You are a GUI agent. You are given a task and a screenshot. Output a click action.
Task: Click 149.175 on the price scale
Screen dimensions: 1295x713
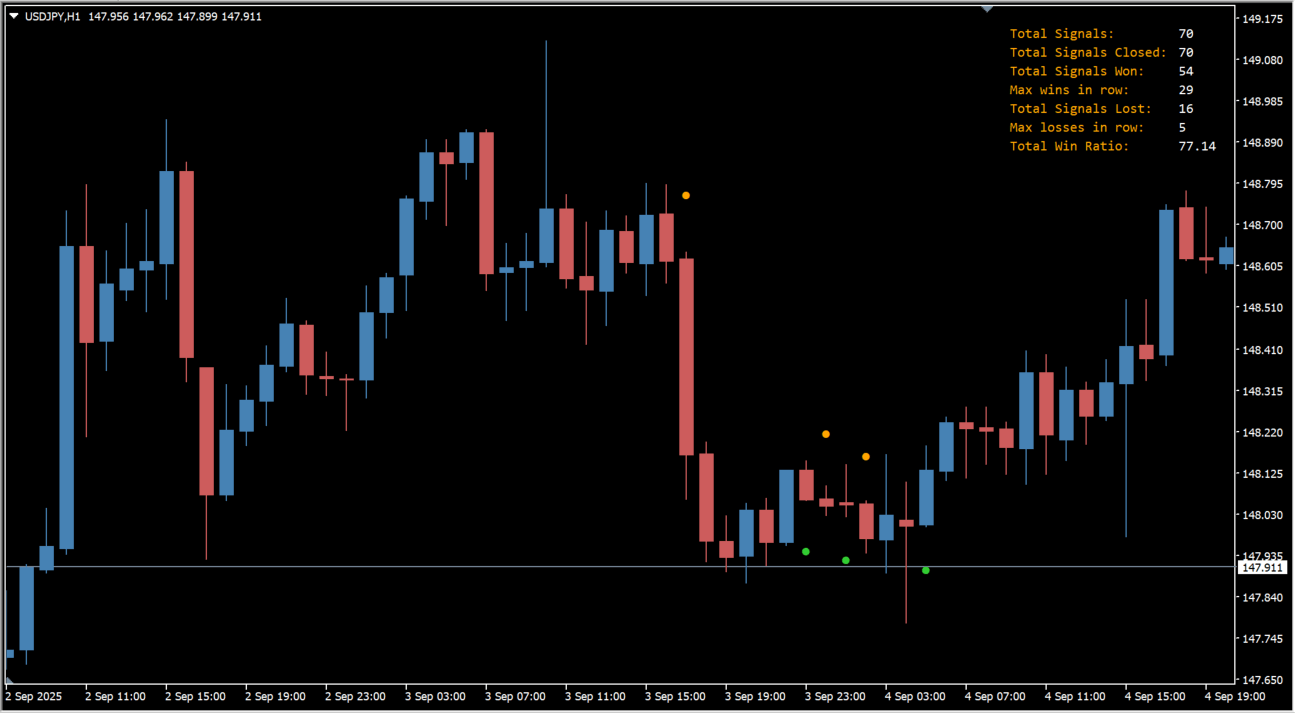coord(1262,19)
